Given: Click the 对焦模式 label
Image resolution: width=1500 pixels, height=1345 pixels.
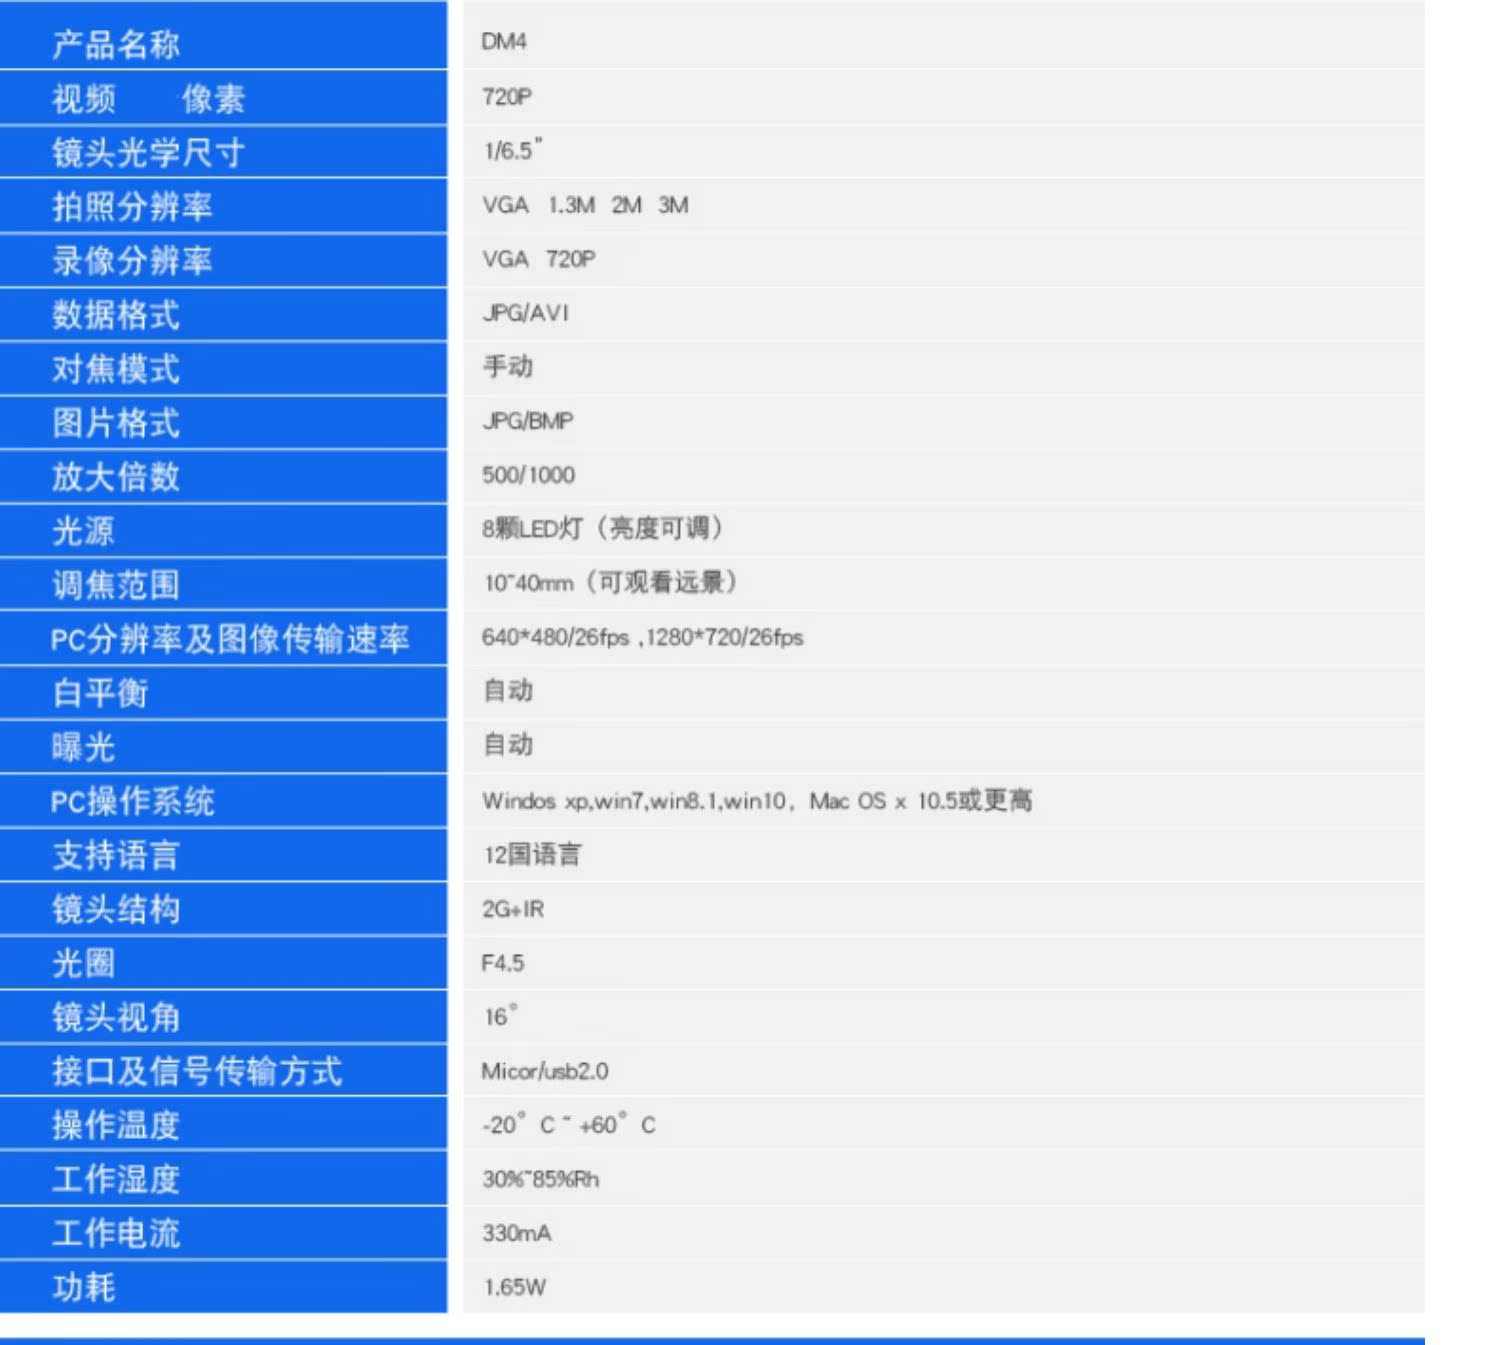Looking at the screenshot, I should (x=116, y=369).
